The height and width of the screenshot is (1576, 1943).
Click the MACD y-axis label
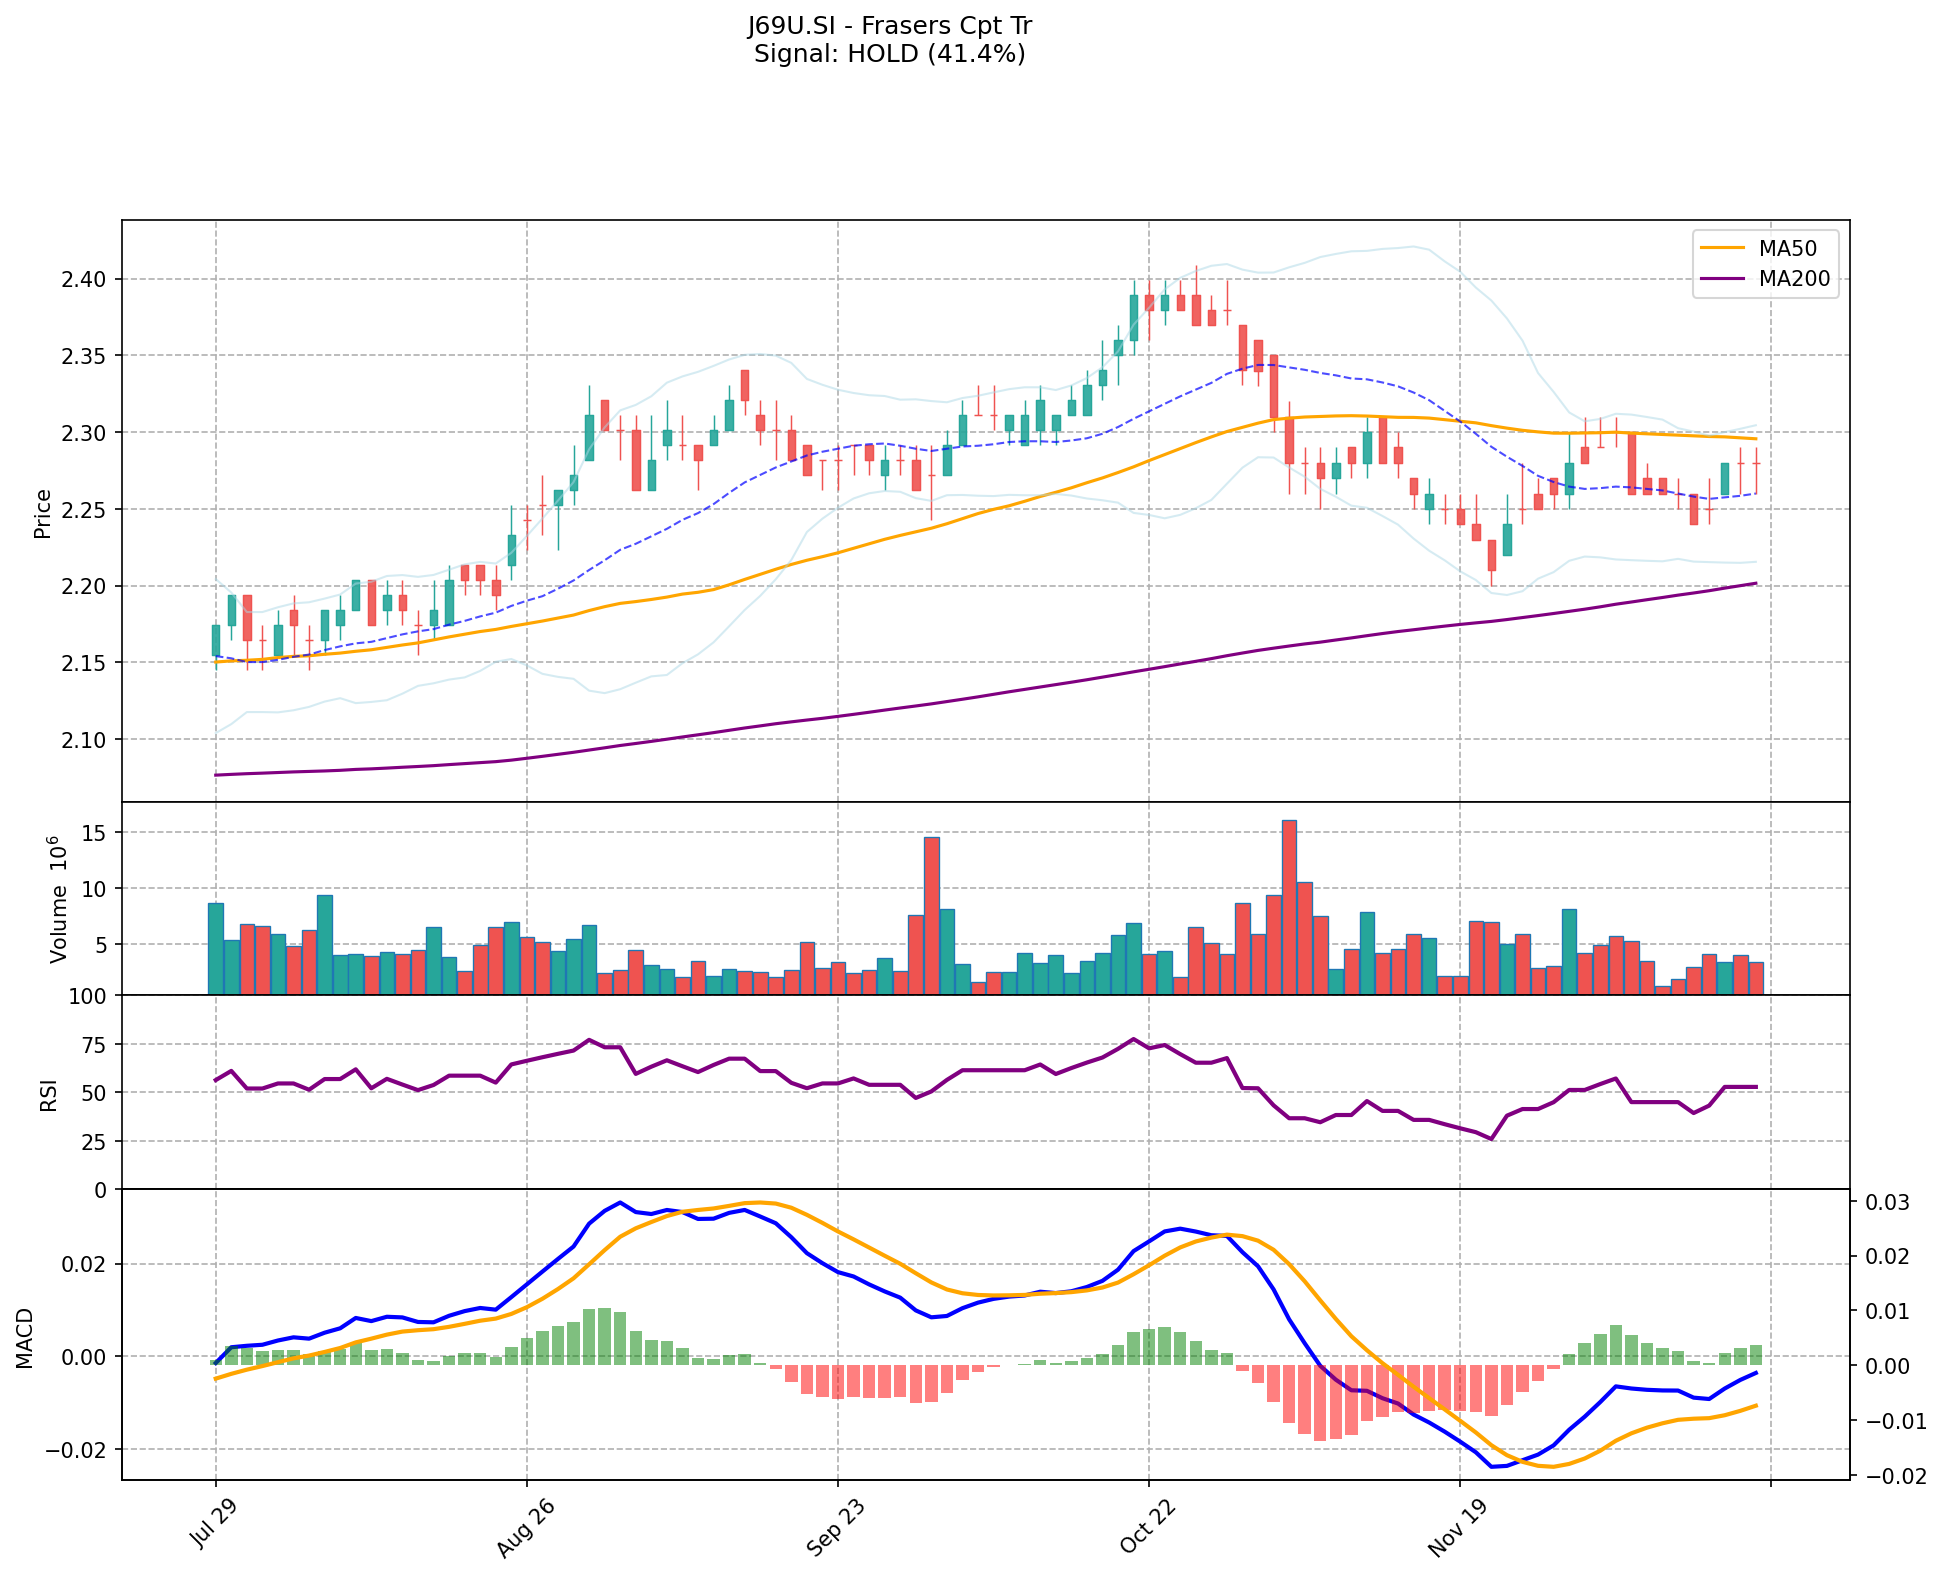25,1338
